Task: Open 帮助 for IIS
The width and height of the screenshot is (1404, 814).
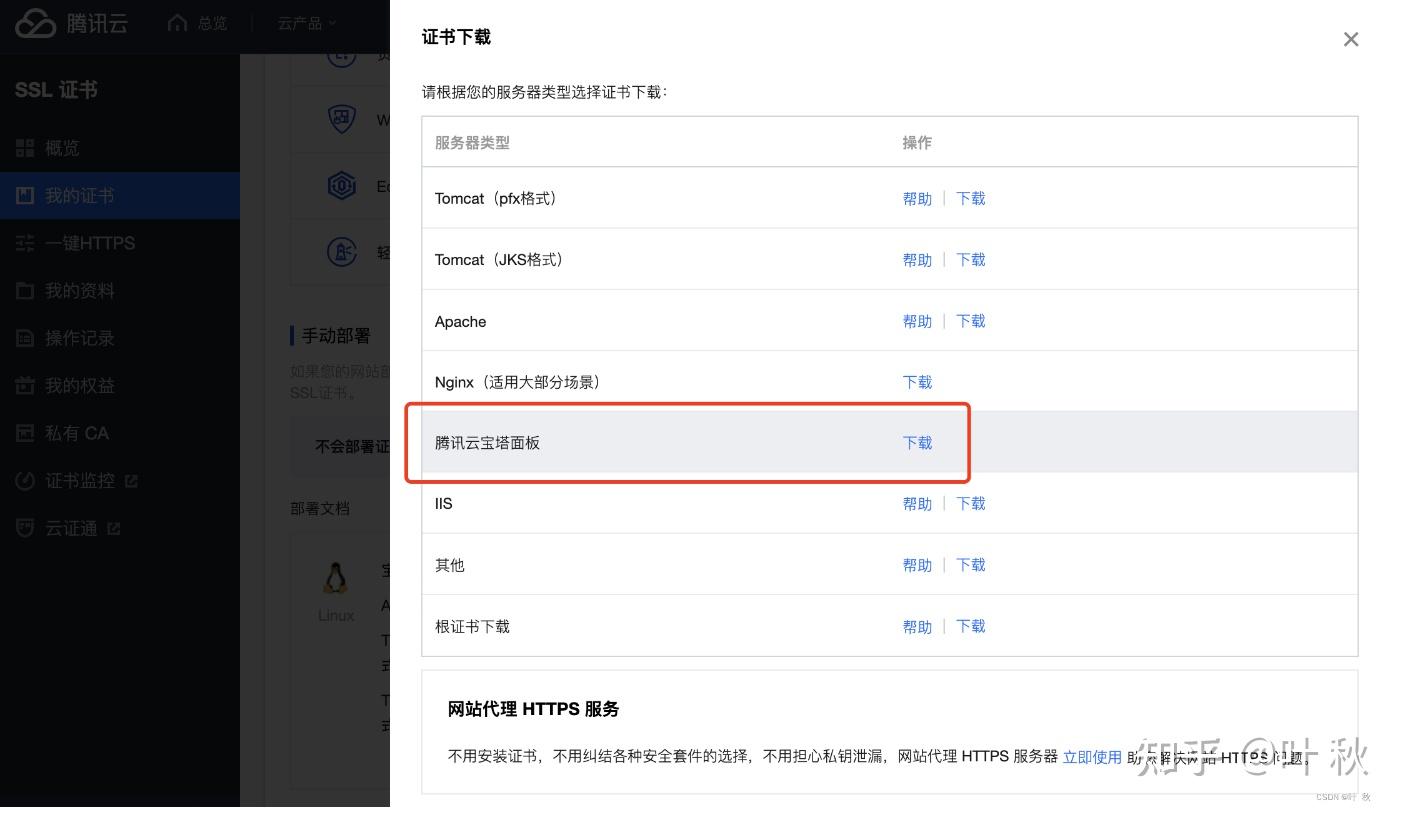Action: [x=917, y=504]
